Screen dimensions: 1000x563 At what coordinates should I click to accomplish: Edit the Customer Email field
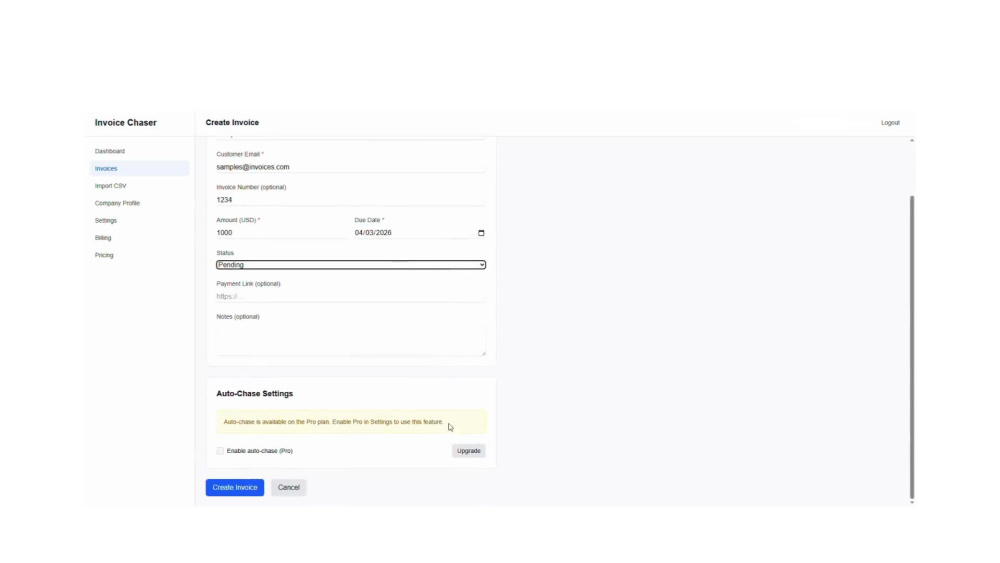click(x=350, y=167)
